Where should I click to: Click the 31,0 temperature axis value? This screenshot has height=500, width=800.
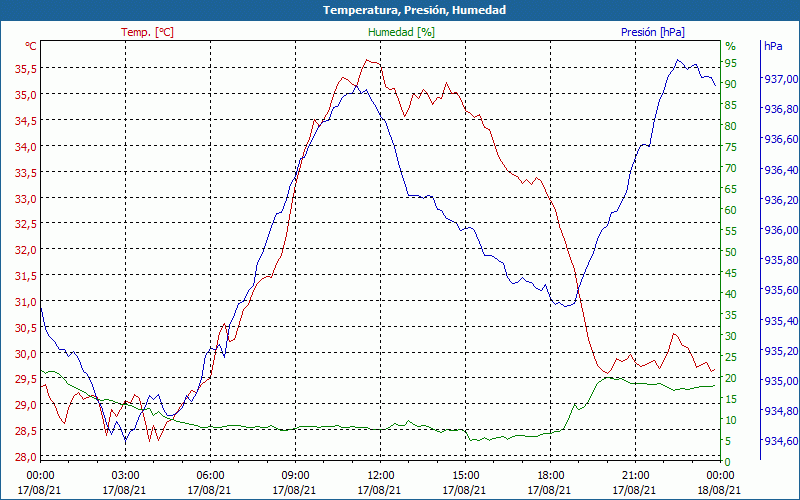[25, 302]
